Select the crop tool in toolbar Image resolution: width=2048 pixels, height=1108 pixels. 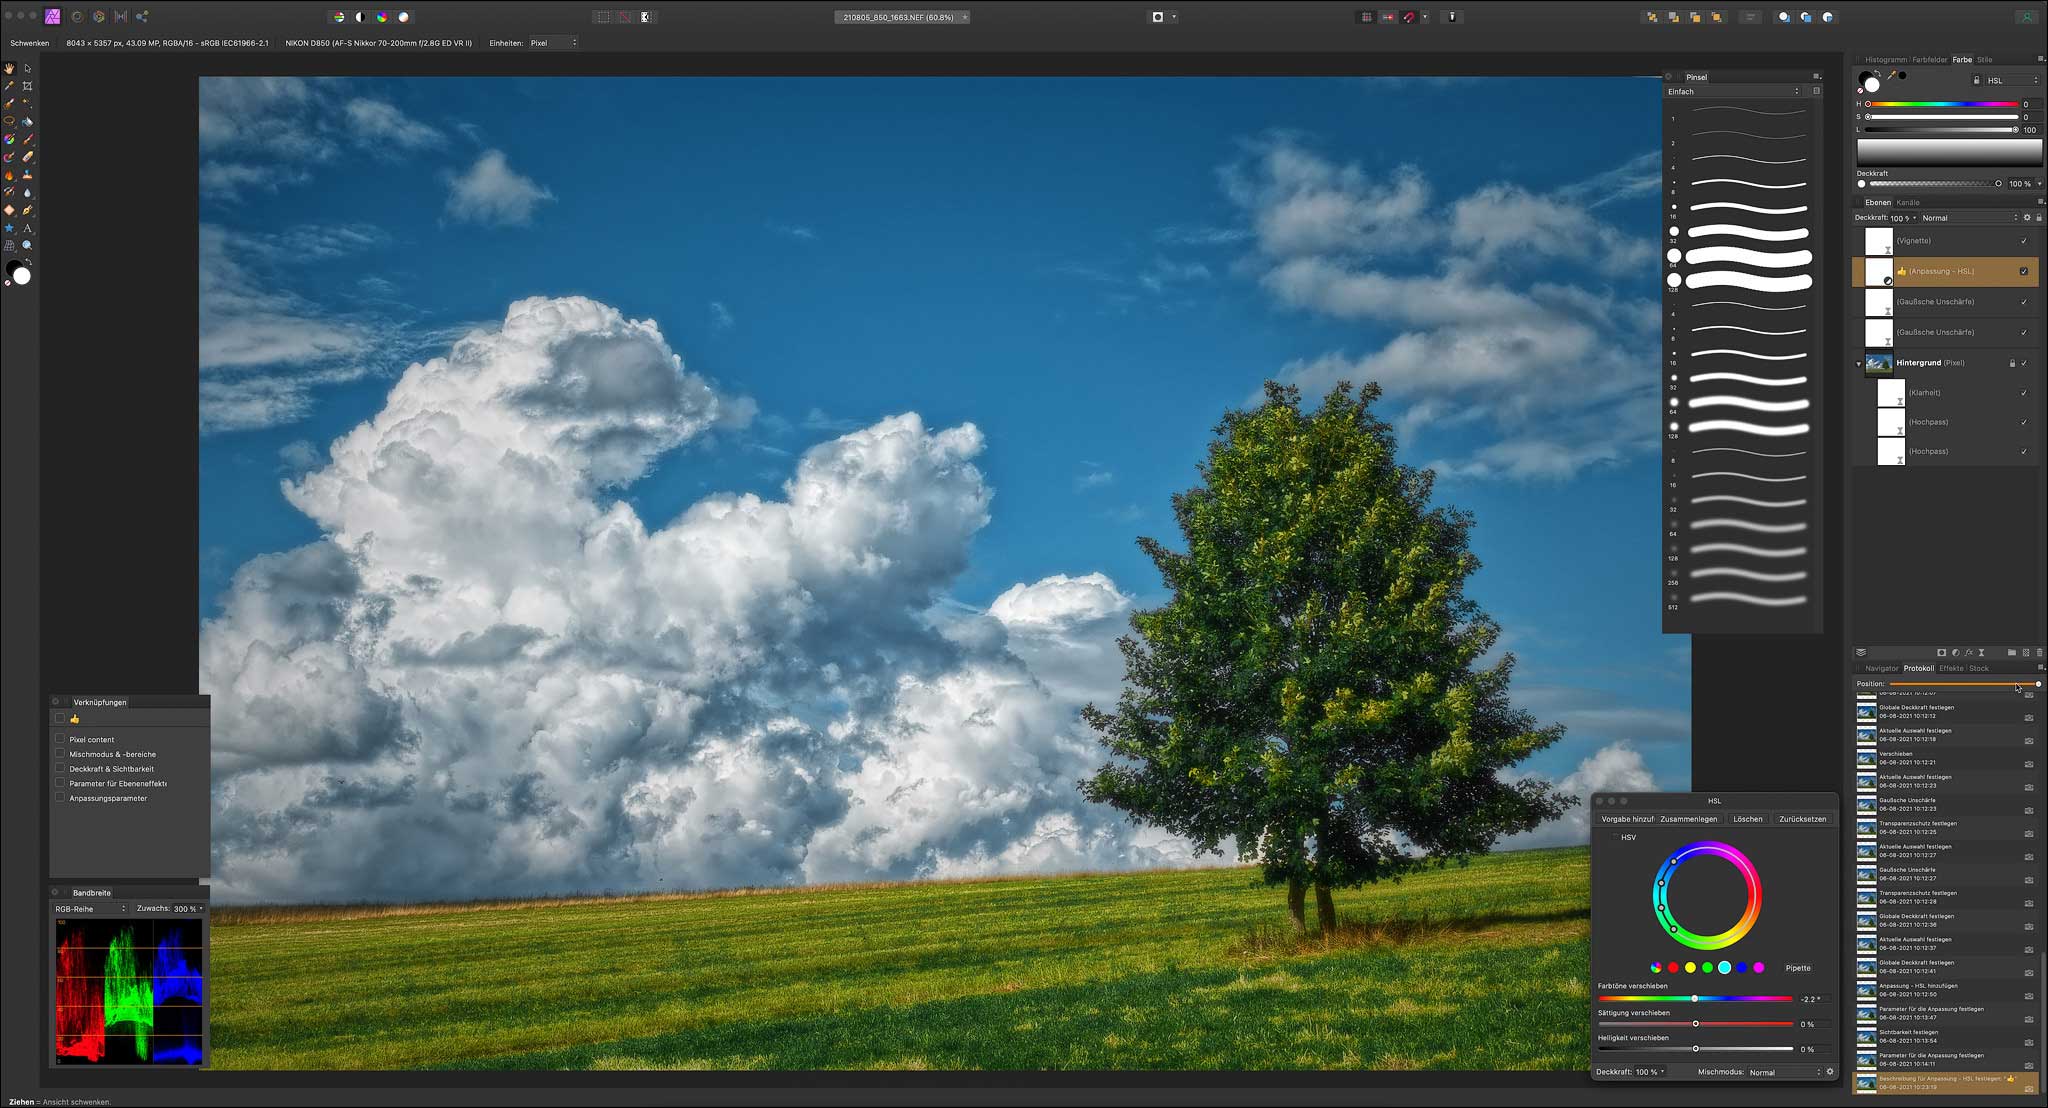coord(27,86)
